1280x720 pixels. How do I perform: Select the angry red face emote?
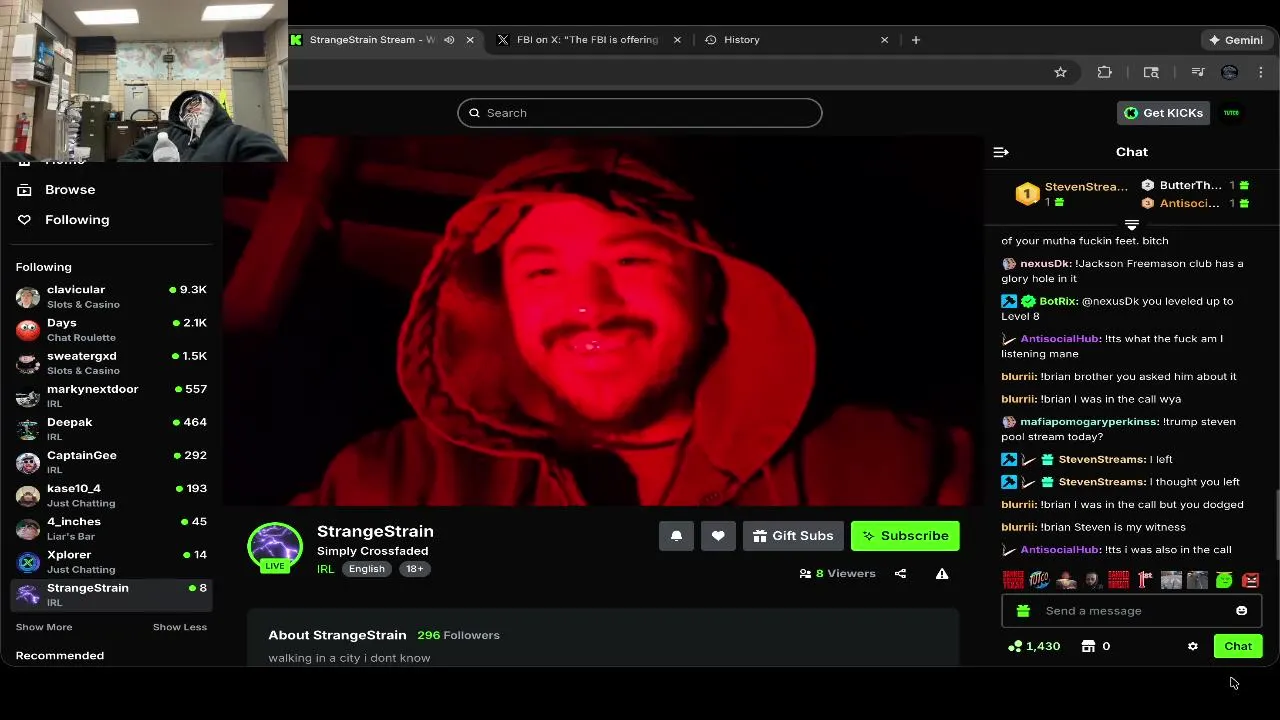[x=1250, y=580]
